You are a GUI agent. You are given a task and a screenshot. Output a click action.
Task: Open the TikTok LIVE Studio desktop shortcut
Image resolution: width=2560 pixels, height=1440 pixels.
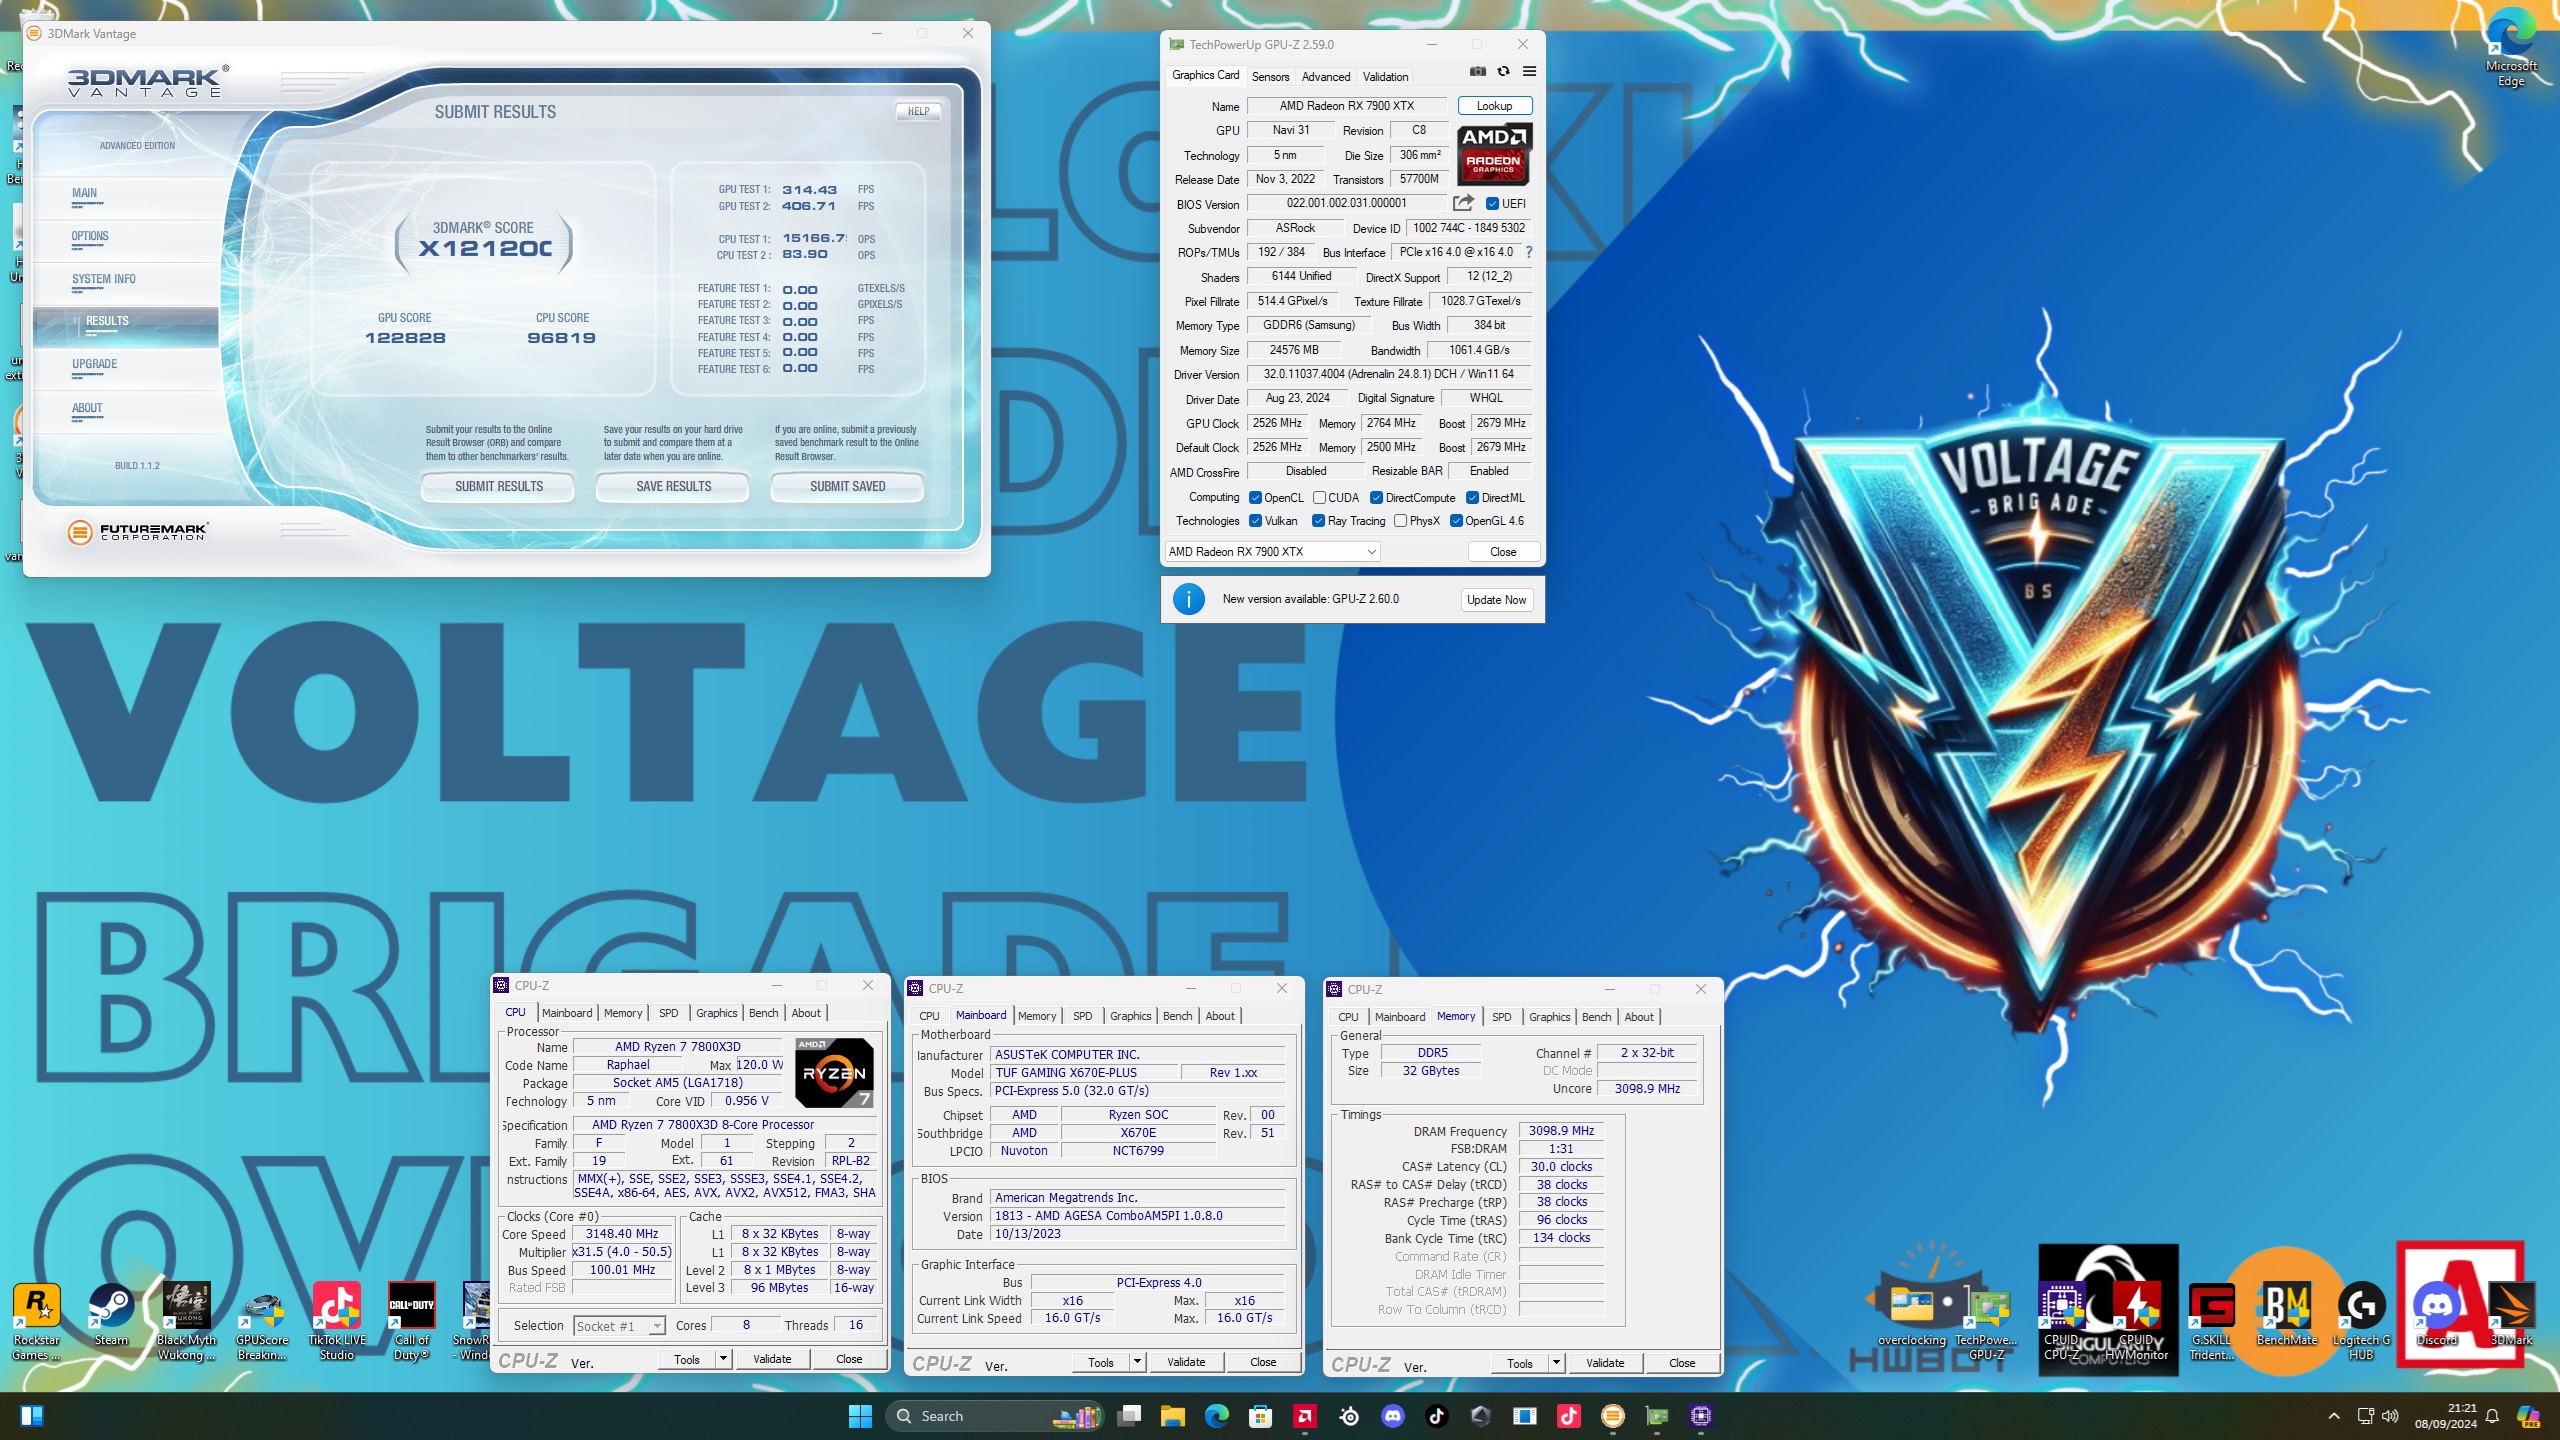(x=337, y=1320)
